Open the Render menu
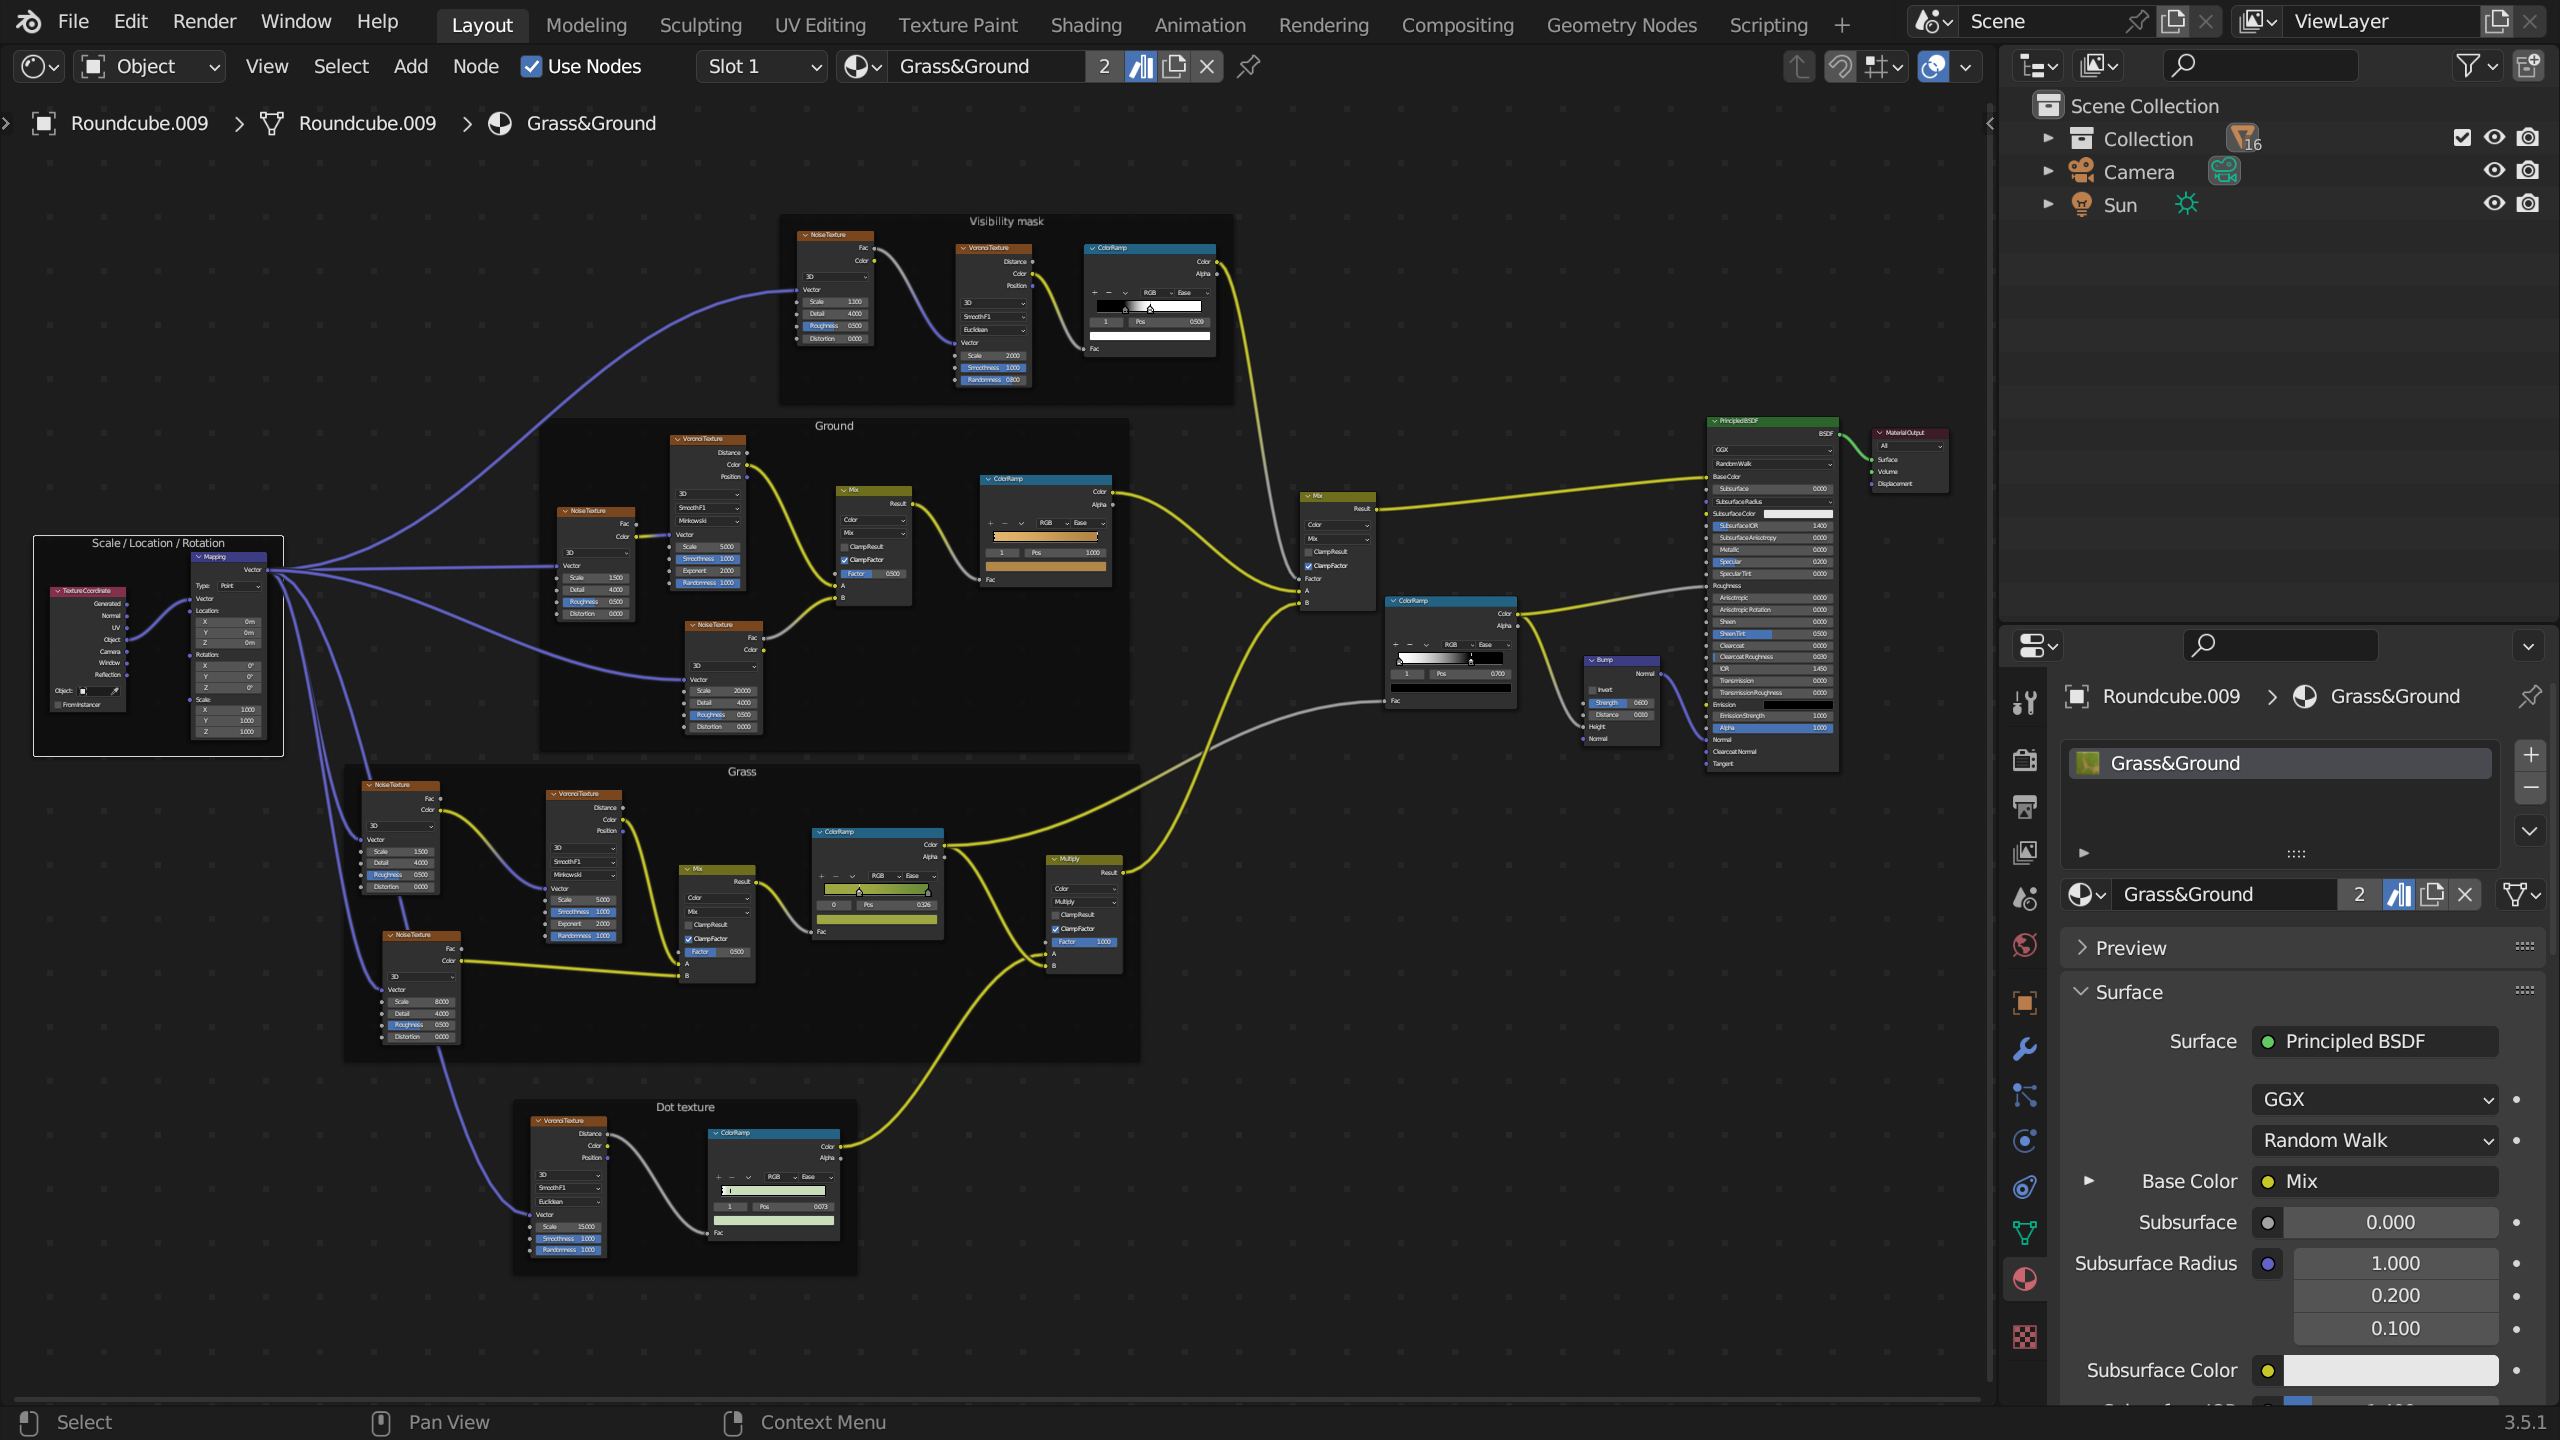 (x=204, y=22)
